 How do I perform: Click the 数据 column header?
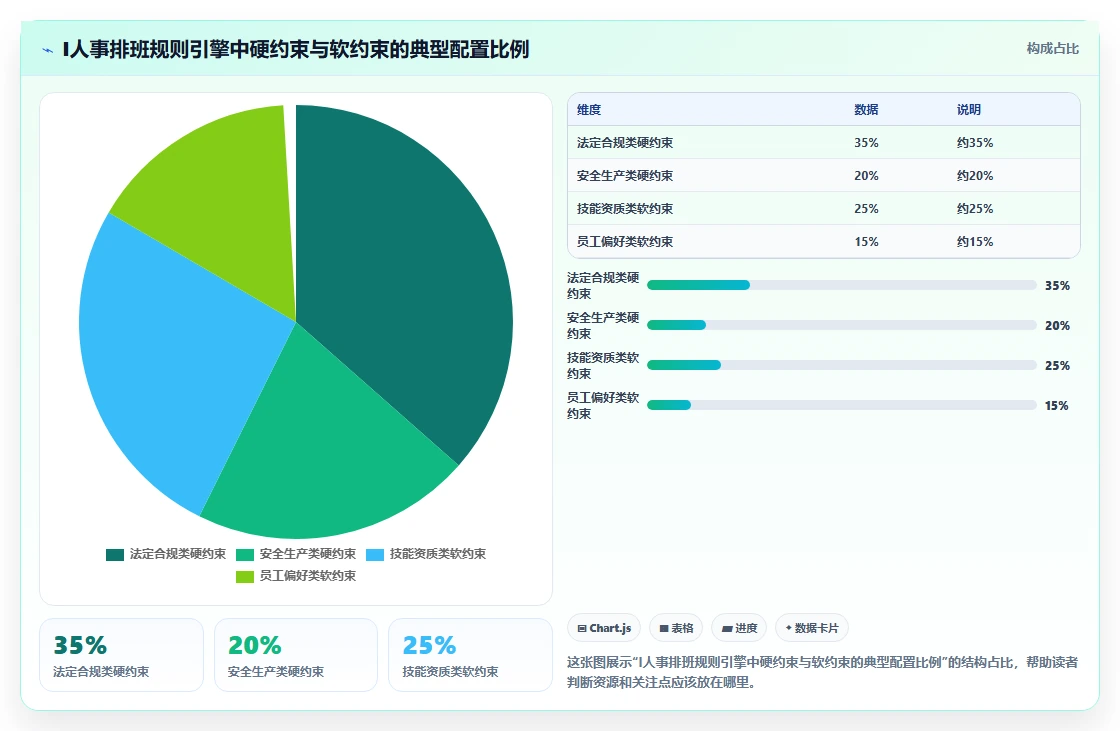click(x=866, y=109)
